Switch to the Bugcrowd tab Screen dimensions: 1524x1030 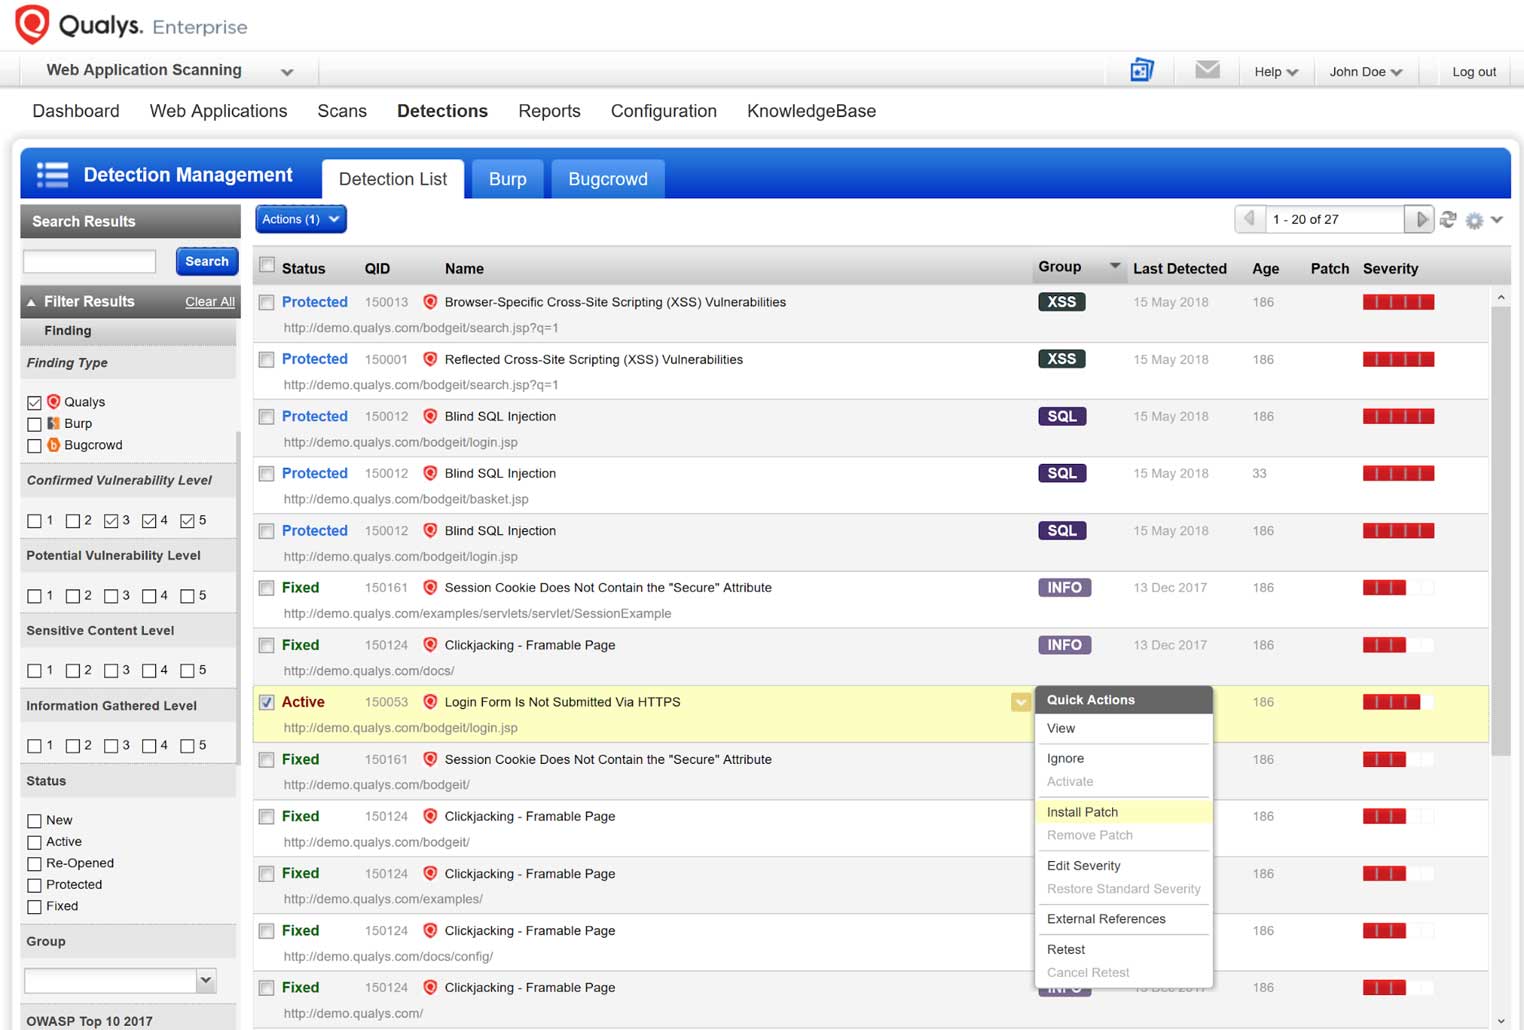(x=607, y=179)
